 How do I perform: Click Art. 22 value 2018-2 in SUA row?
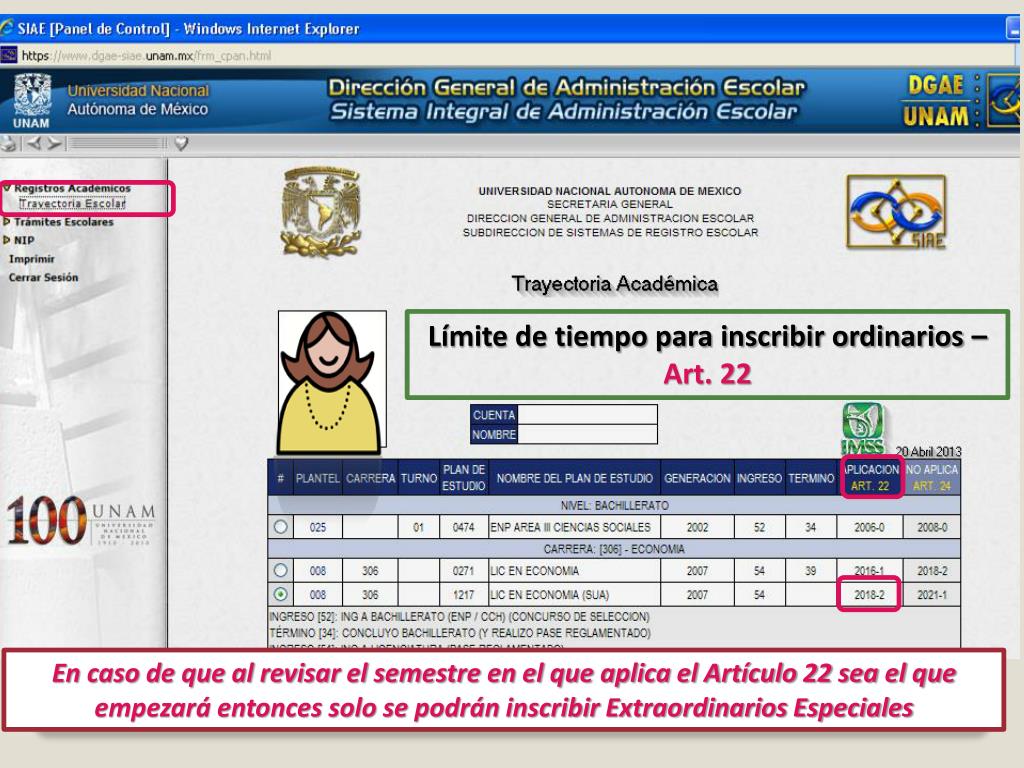(x=869, y=595)
